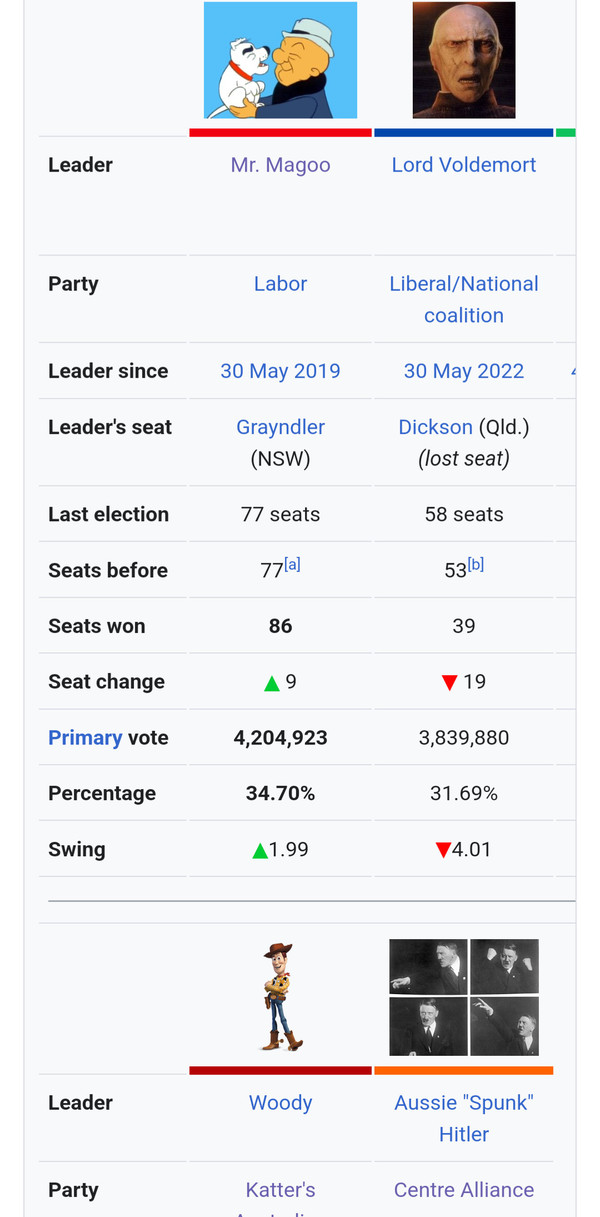Follow the Dickson seat link
Screen dimensions: 600x1217
coord(435,427)
